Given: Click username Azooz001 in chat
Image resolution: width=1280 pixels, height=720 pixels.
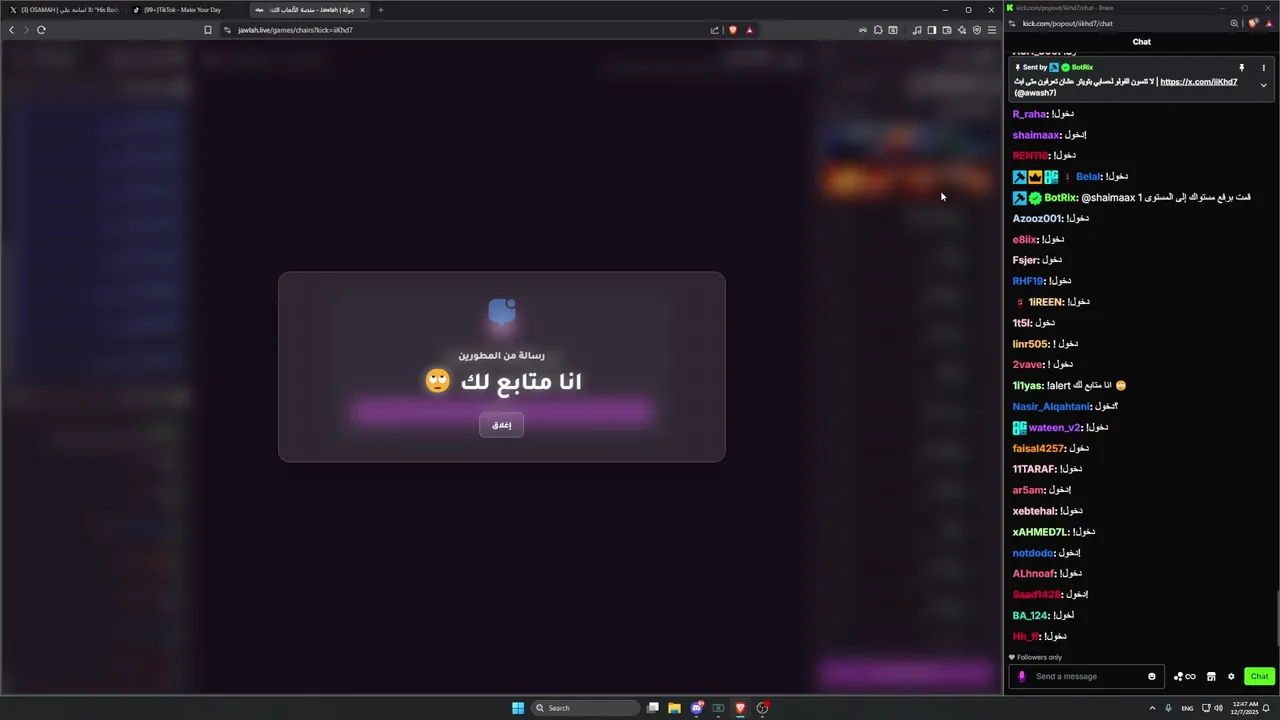Looking at the screenshot, I should pos(1037,219).
